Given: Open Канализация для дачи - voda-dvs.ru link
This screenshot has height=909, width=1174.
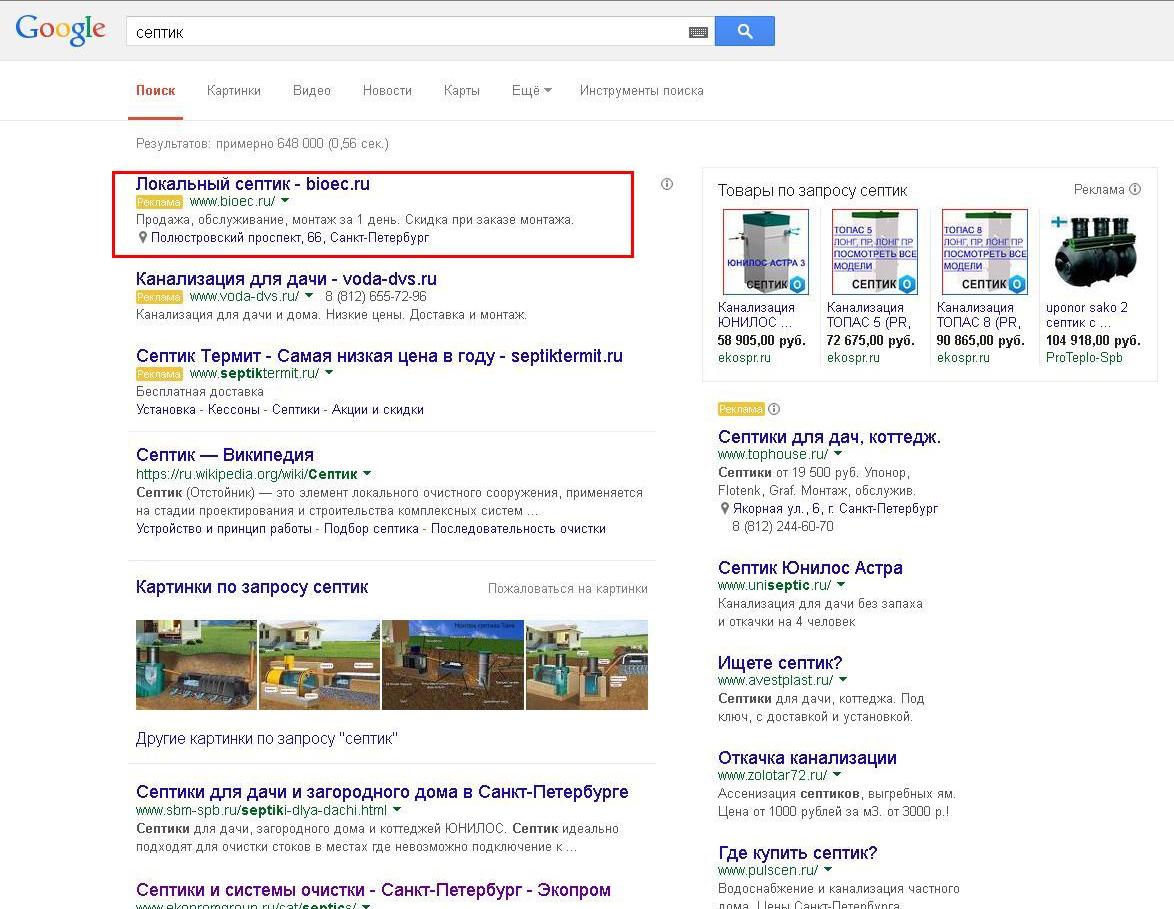Looking at the screenshot, I should click(286, 279).
